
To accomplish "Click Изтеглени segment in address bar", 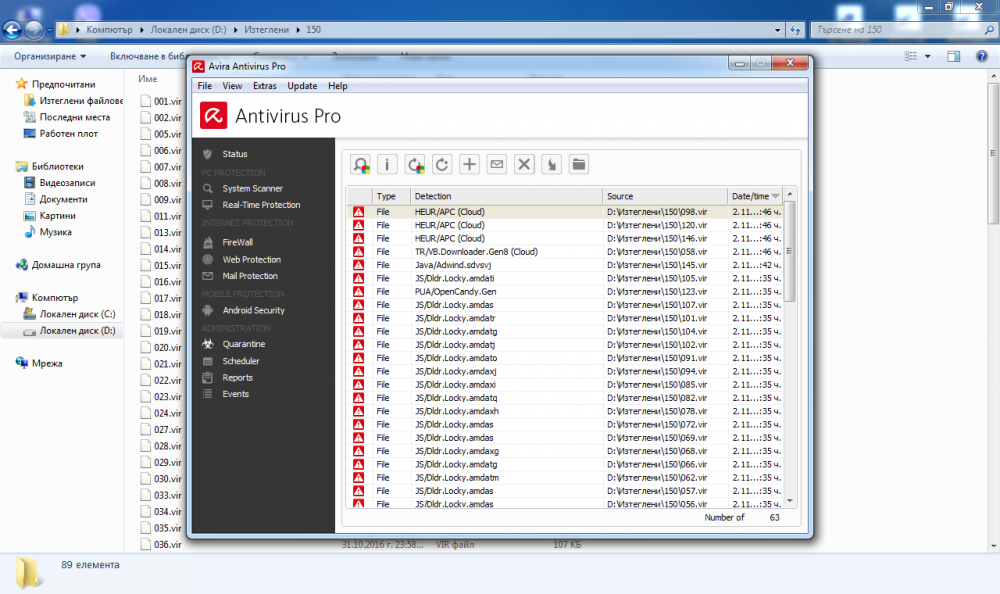I will [266, 30].
